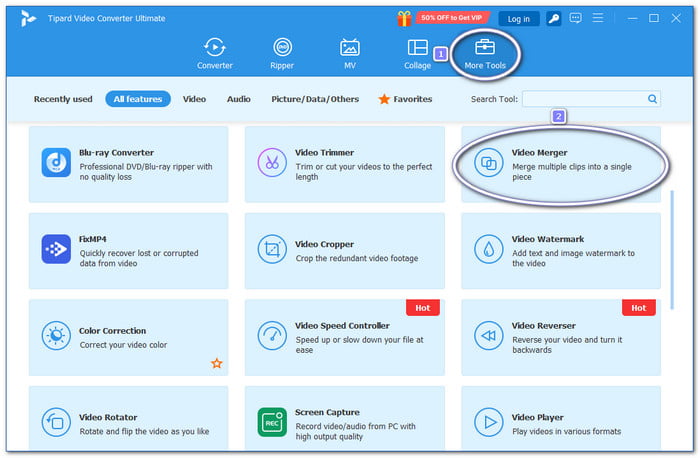
Task: Click the Log in button
Action: [x=518, y=19]
